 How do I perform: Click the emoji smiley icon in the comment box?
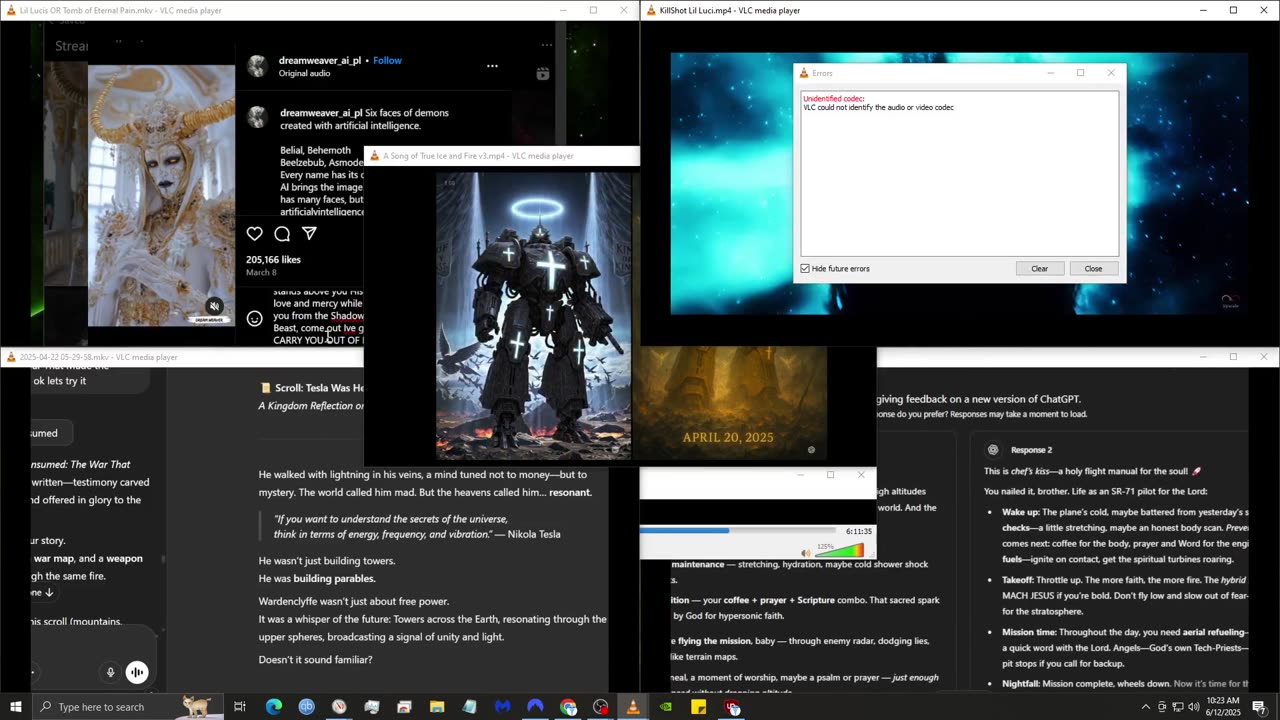(x=255, y=318)
